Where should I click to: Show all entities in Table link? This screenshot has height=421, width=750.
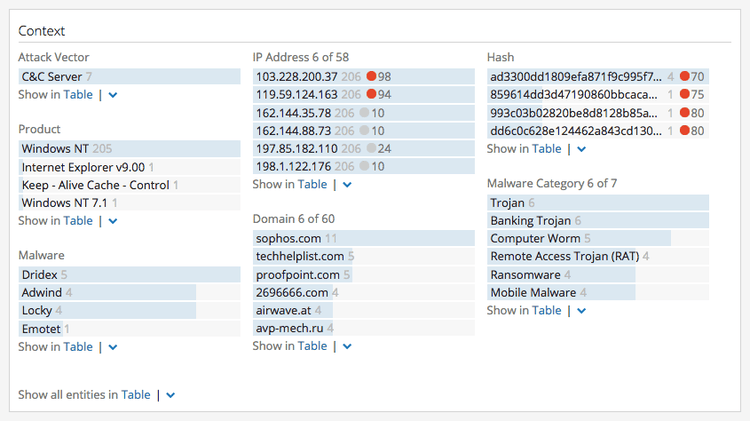pos(136,395)
